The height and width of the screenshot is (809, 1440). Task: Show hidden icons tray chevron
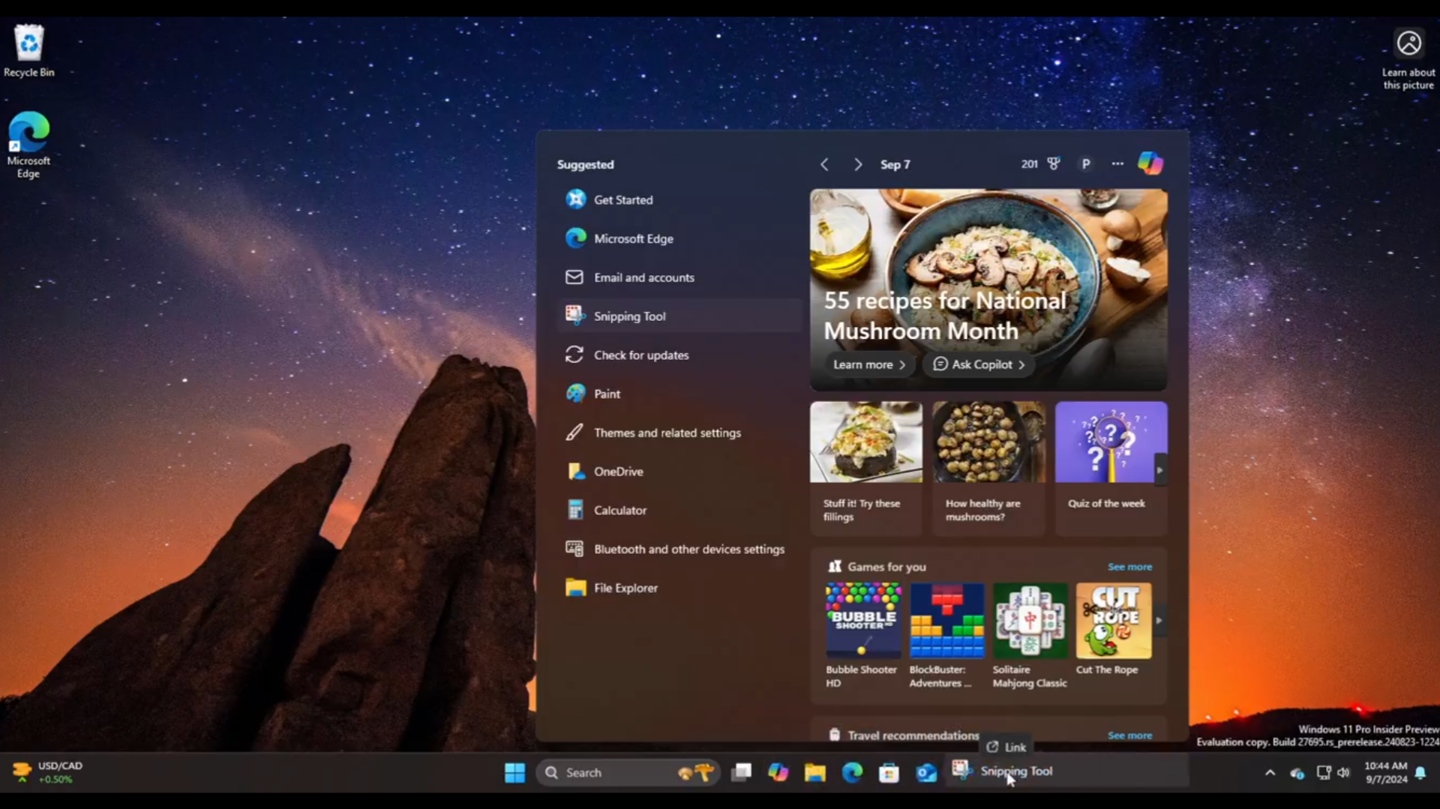[x=1270, y=773]
